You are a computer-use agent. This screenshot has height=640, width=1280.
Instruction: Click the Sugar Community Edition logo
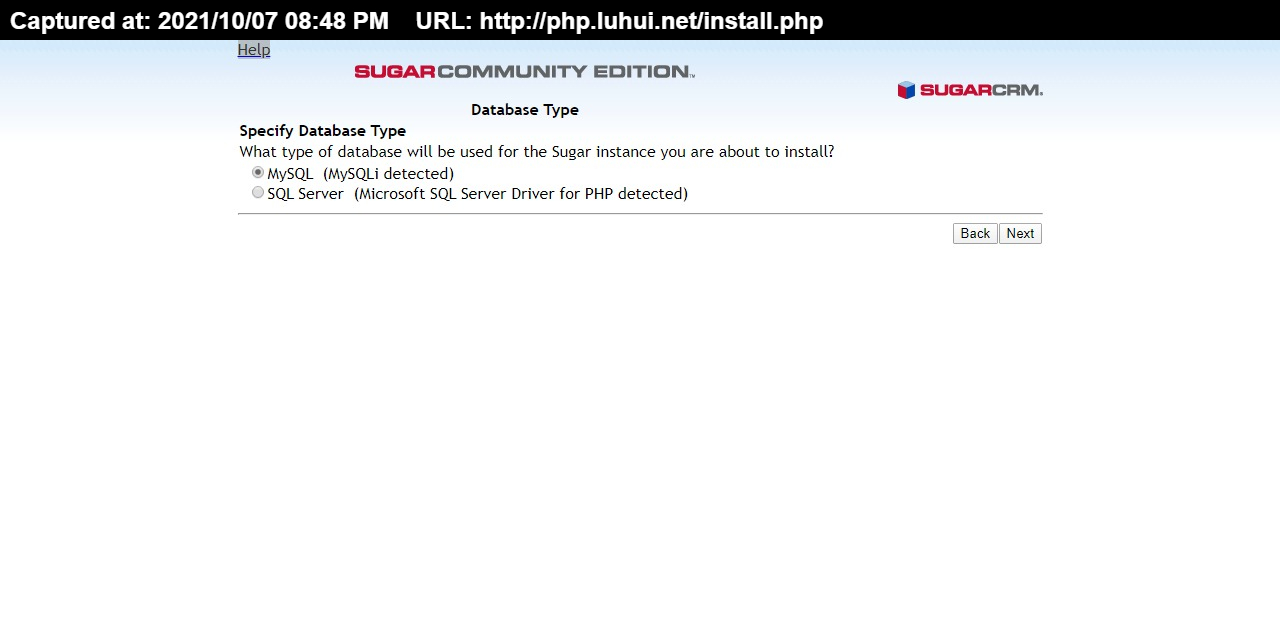coord(524,71)
